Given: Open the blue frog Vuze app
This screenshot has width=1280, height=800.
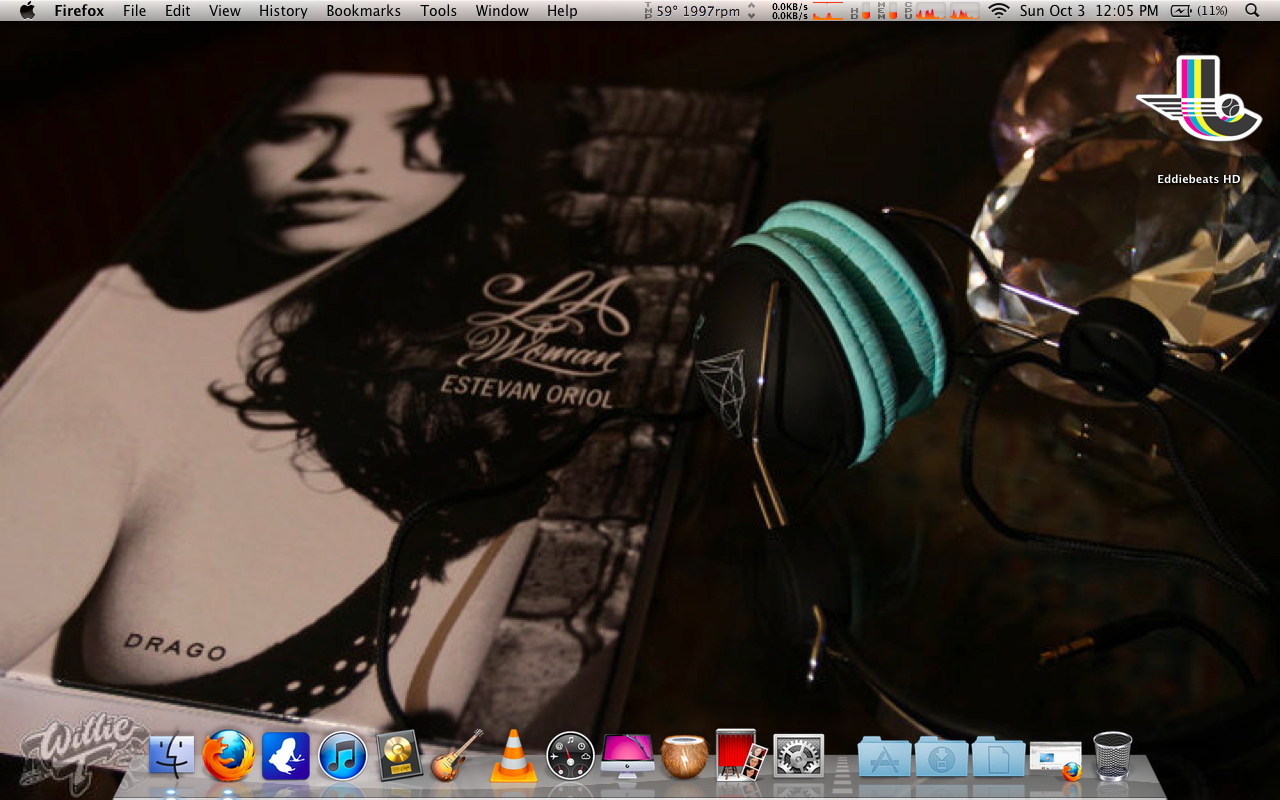Looking at the screenshot, I should pos(286,756).
